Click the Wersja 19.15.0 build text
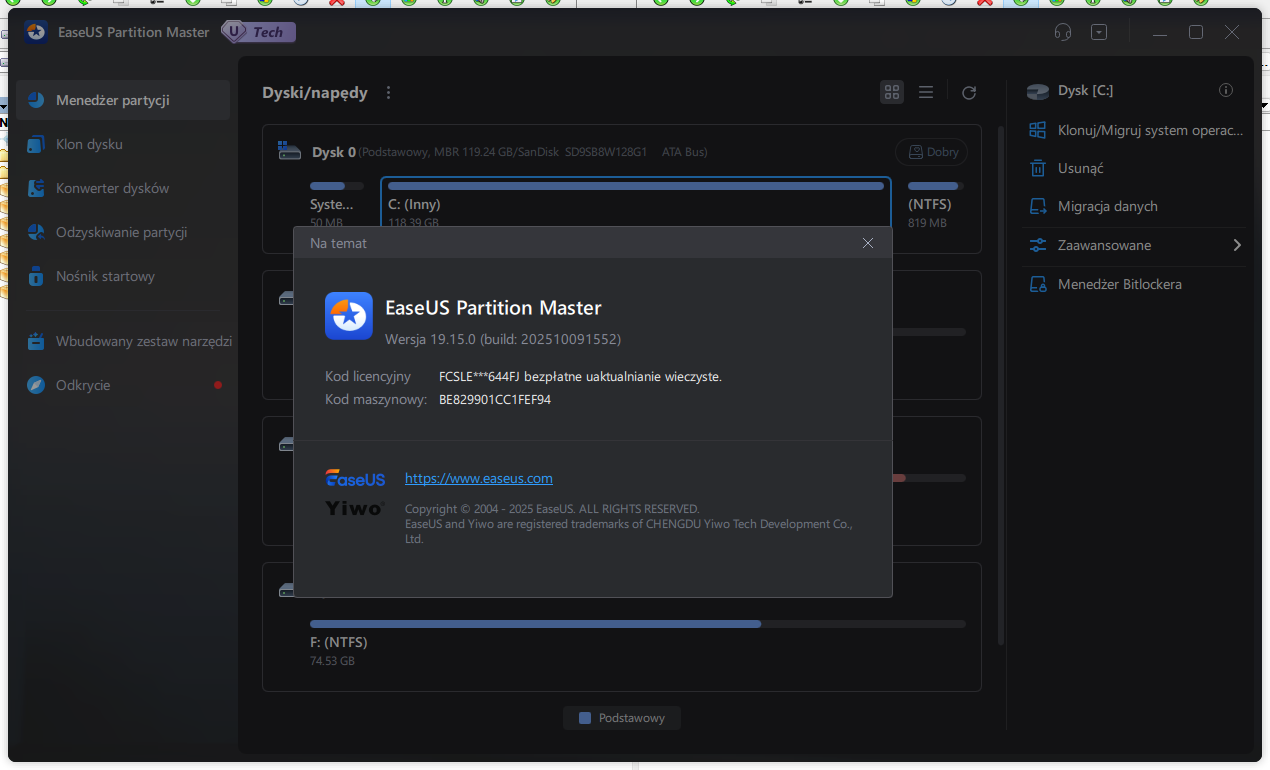 (503, 339)
